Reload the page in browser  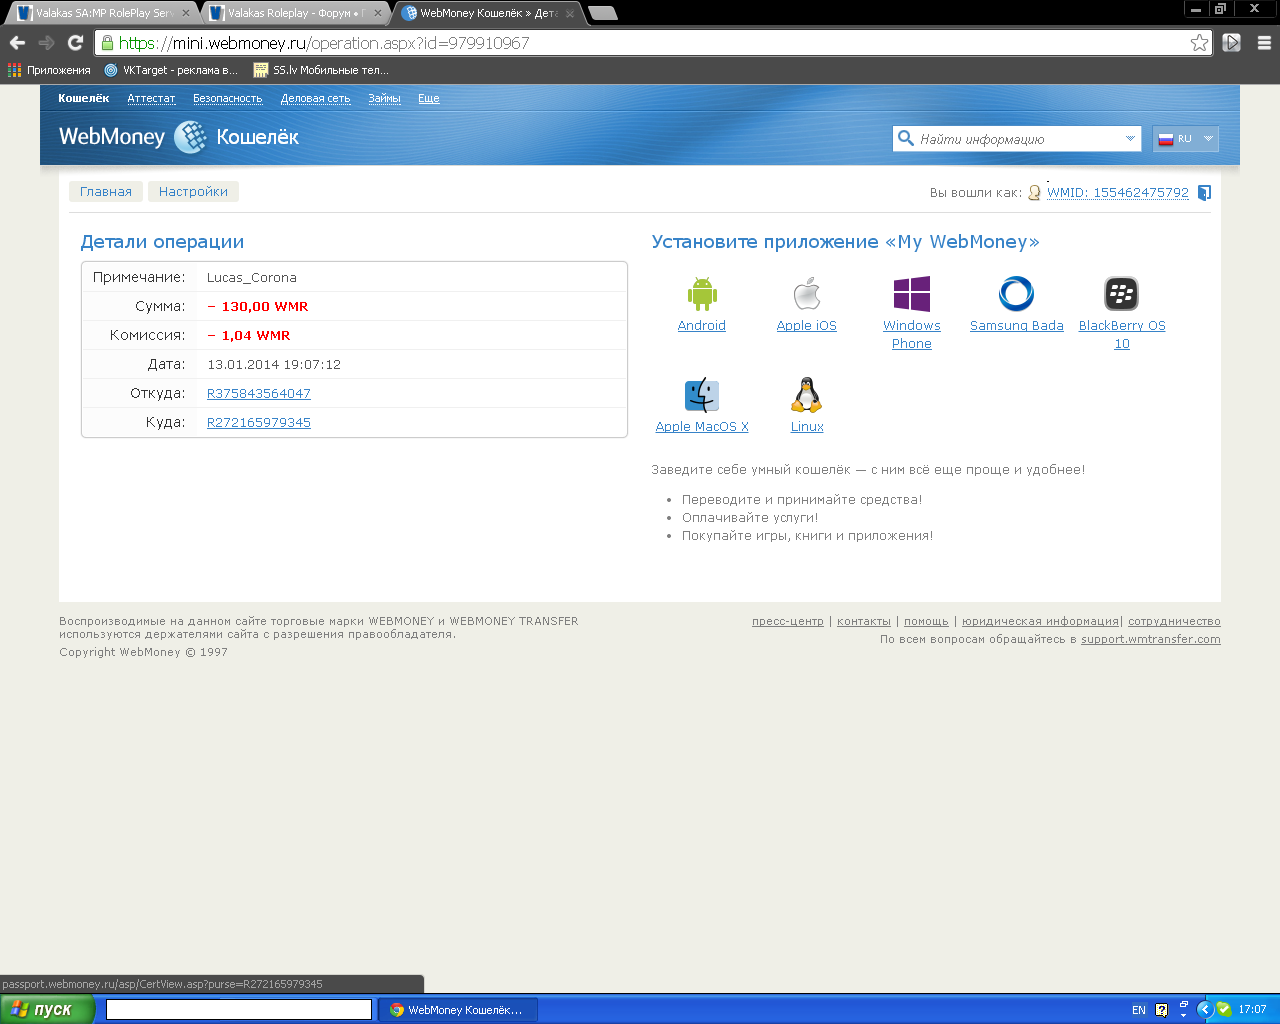[75, 43]
